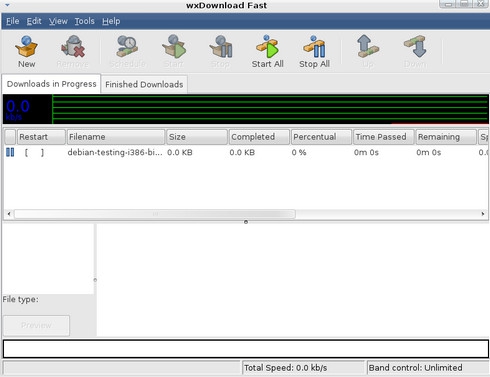Click the 0.0 kb/s speed readout
490x377 pixels.
(18, 110)
